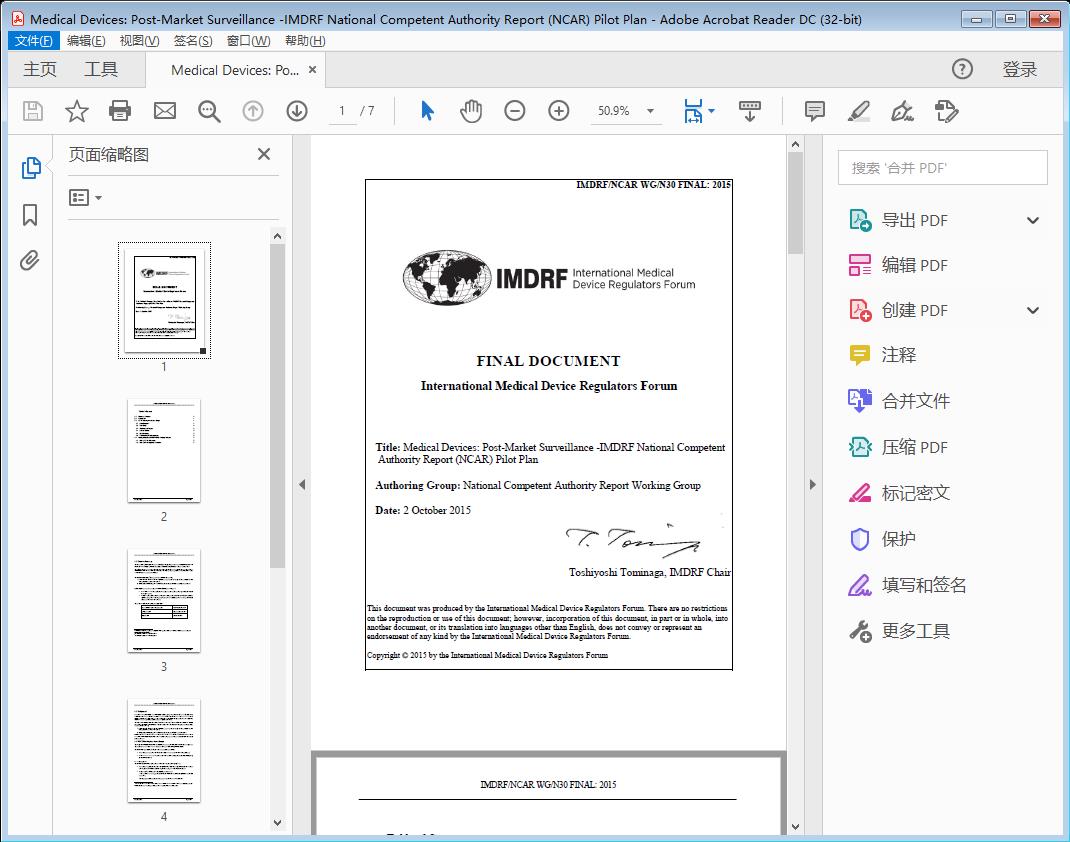This screenshot has height=842, width=1070.
Task: Open the stamp tool in the toolbar
Action: point(947,111)
